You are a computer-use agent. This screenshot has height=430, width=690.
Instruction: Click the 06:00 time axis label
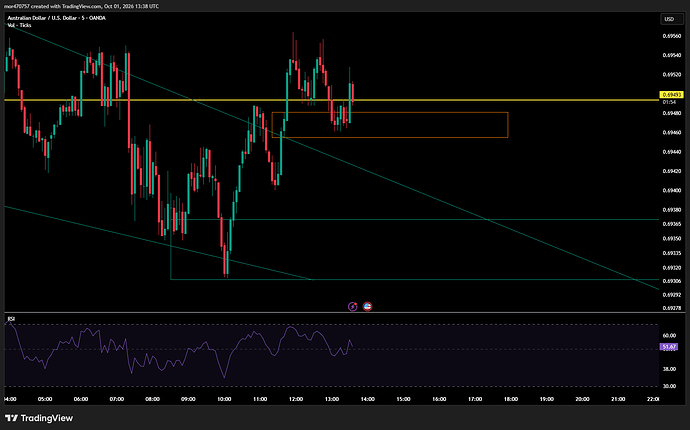click(81, 399)
